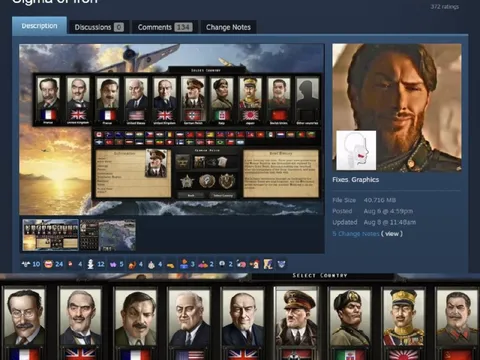Follow the Graphics tag link

(365, 180)
